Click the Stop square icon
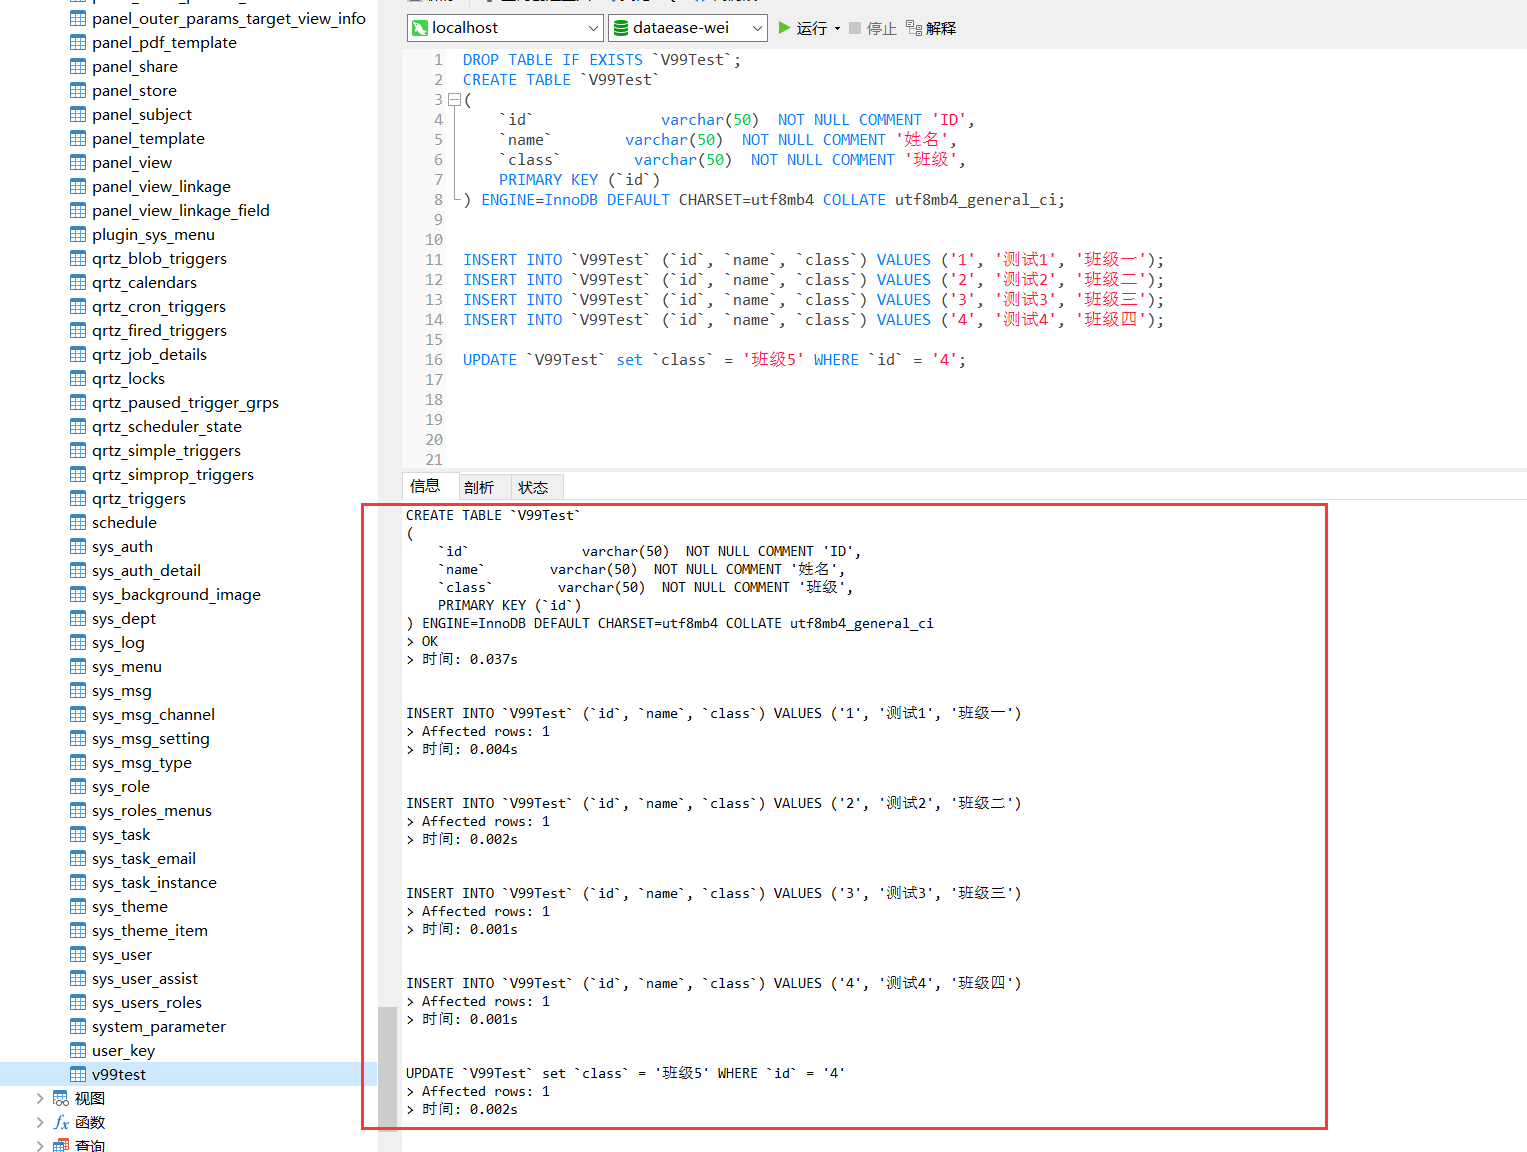 tap(855, 28)
